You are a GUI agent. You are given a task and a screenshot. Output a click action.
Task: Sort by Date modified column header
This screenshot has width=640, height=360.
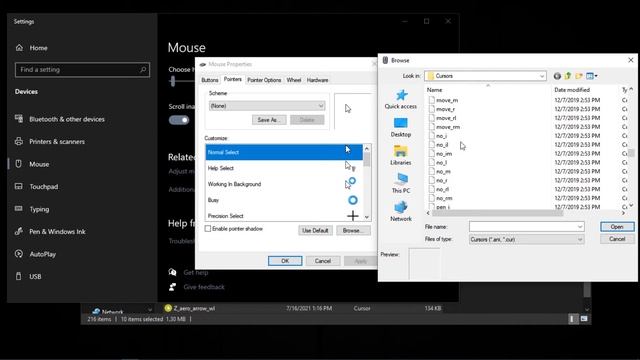coord(572,90)
